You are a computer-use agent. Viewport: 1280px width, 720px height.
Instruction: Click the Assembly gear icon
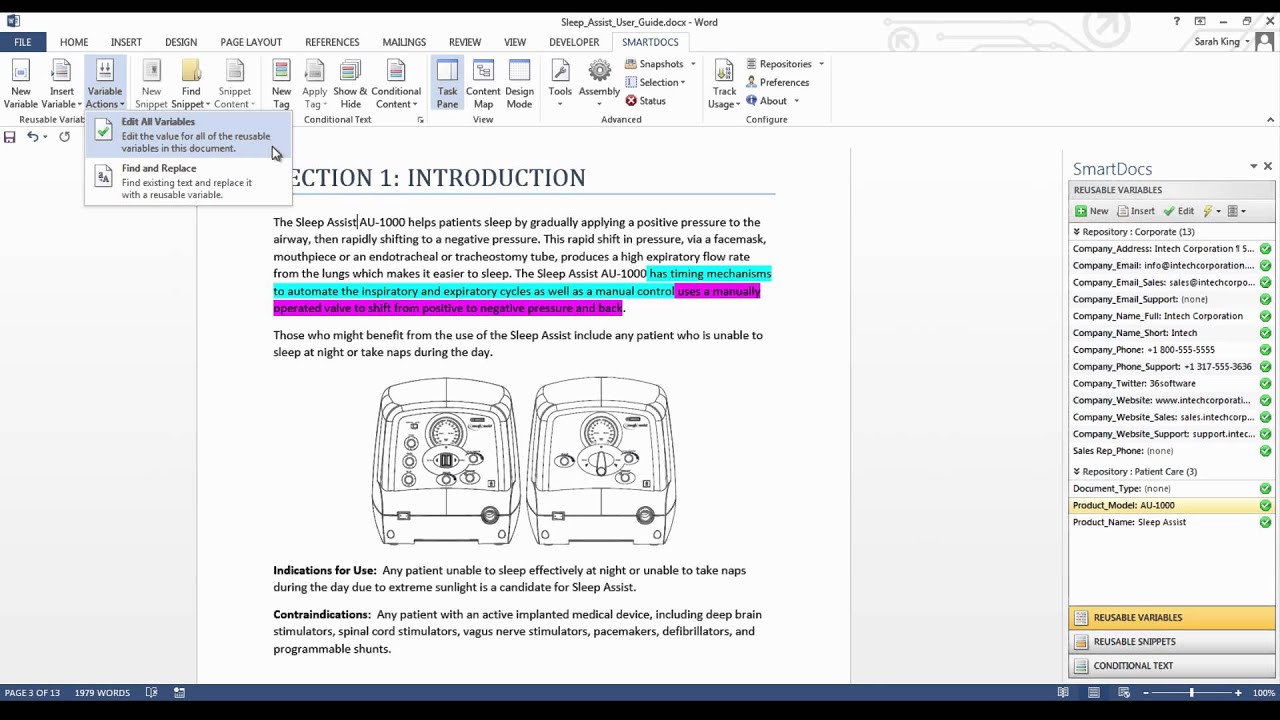tap(599, 71)
